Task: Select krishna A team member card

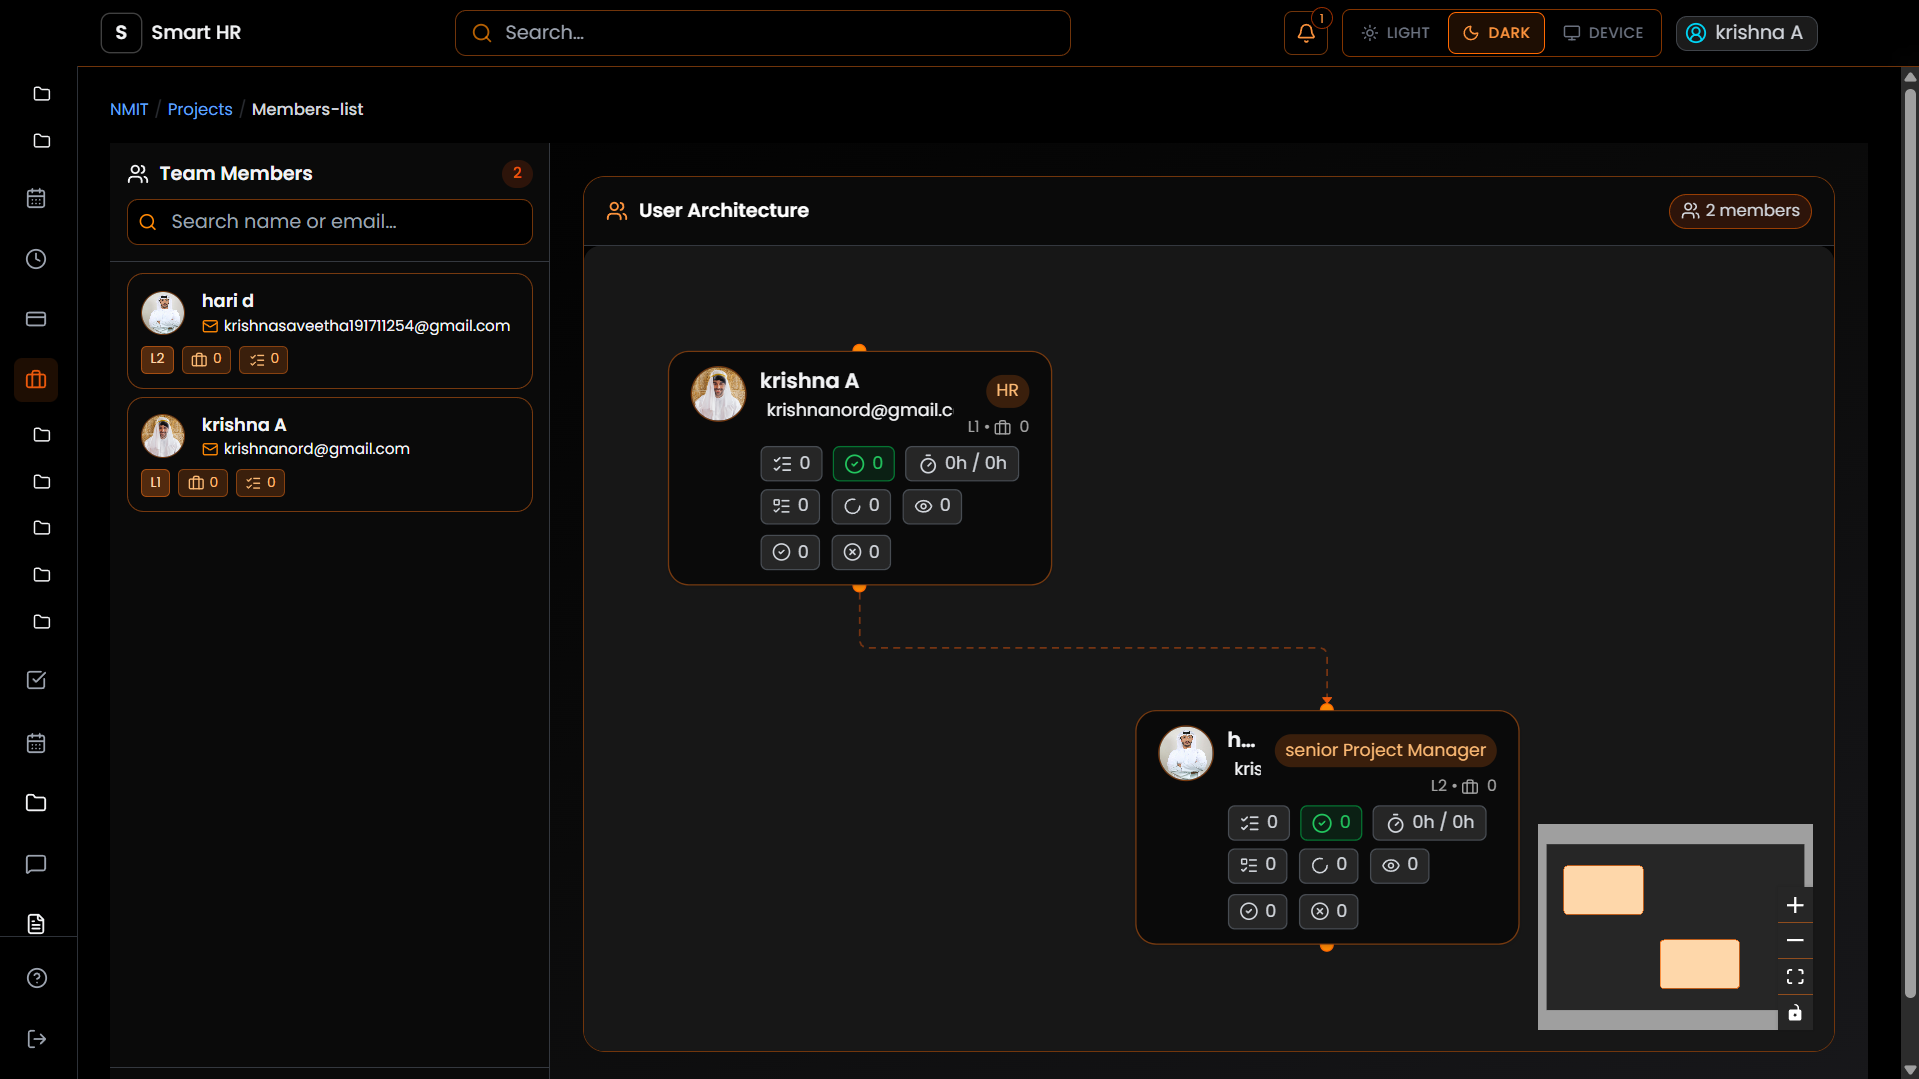Action: [330, 455]
